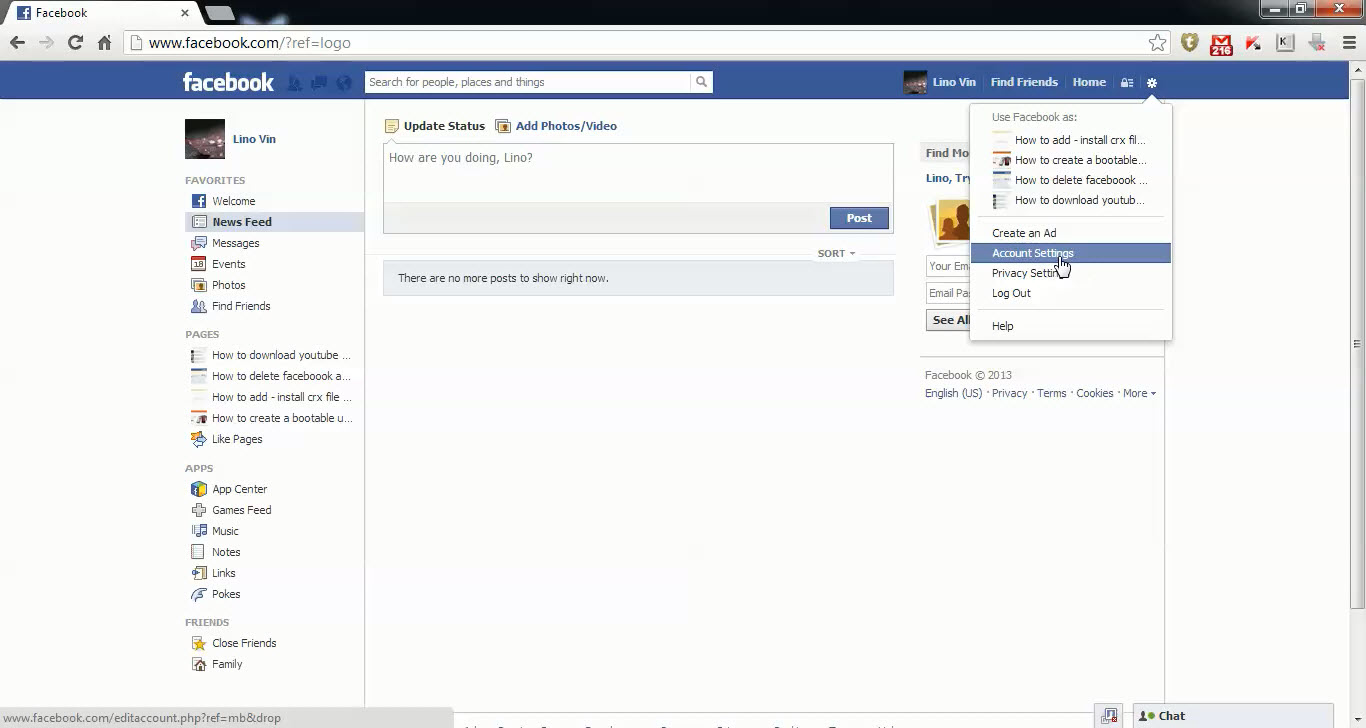
Task: Click the Terms footer link
Action: pyautogui.click(x=1051, y=393)
